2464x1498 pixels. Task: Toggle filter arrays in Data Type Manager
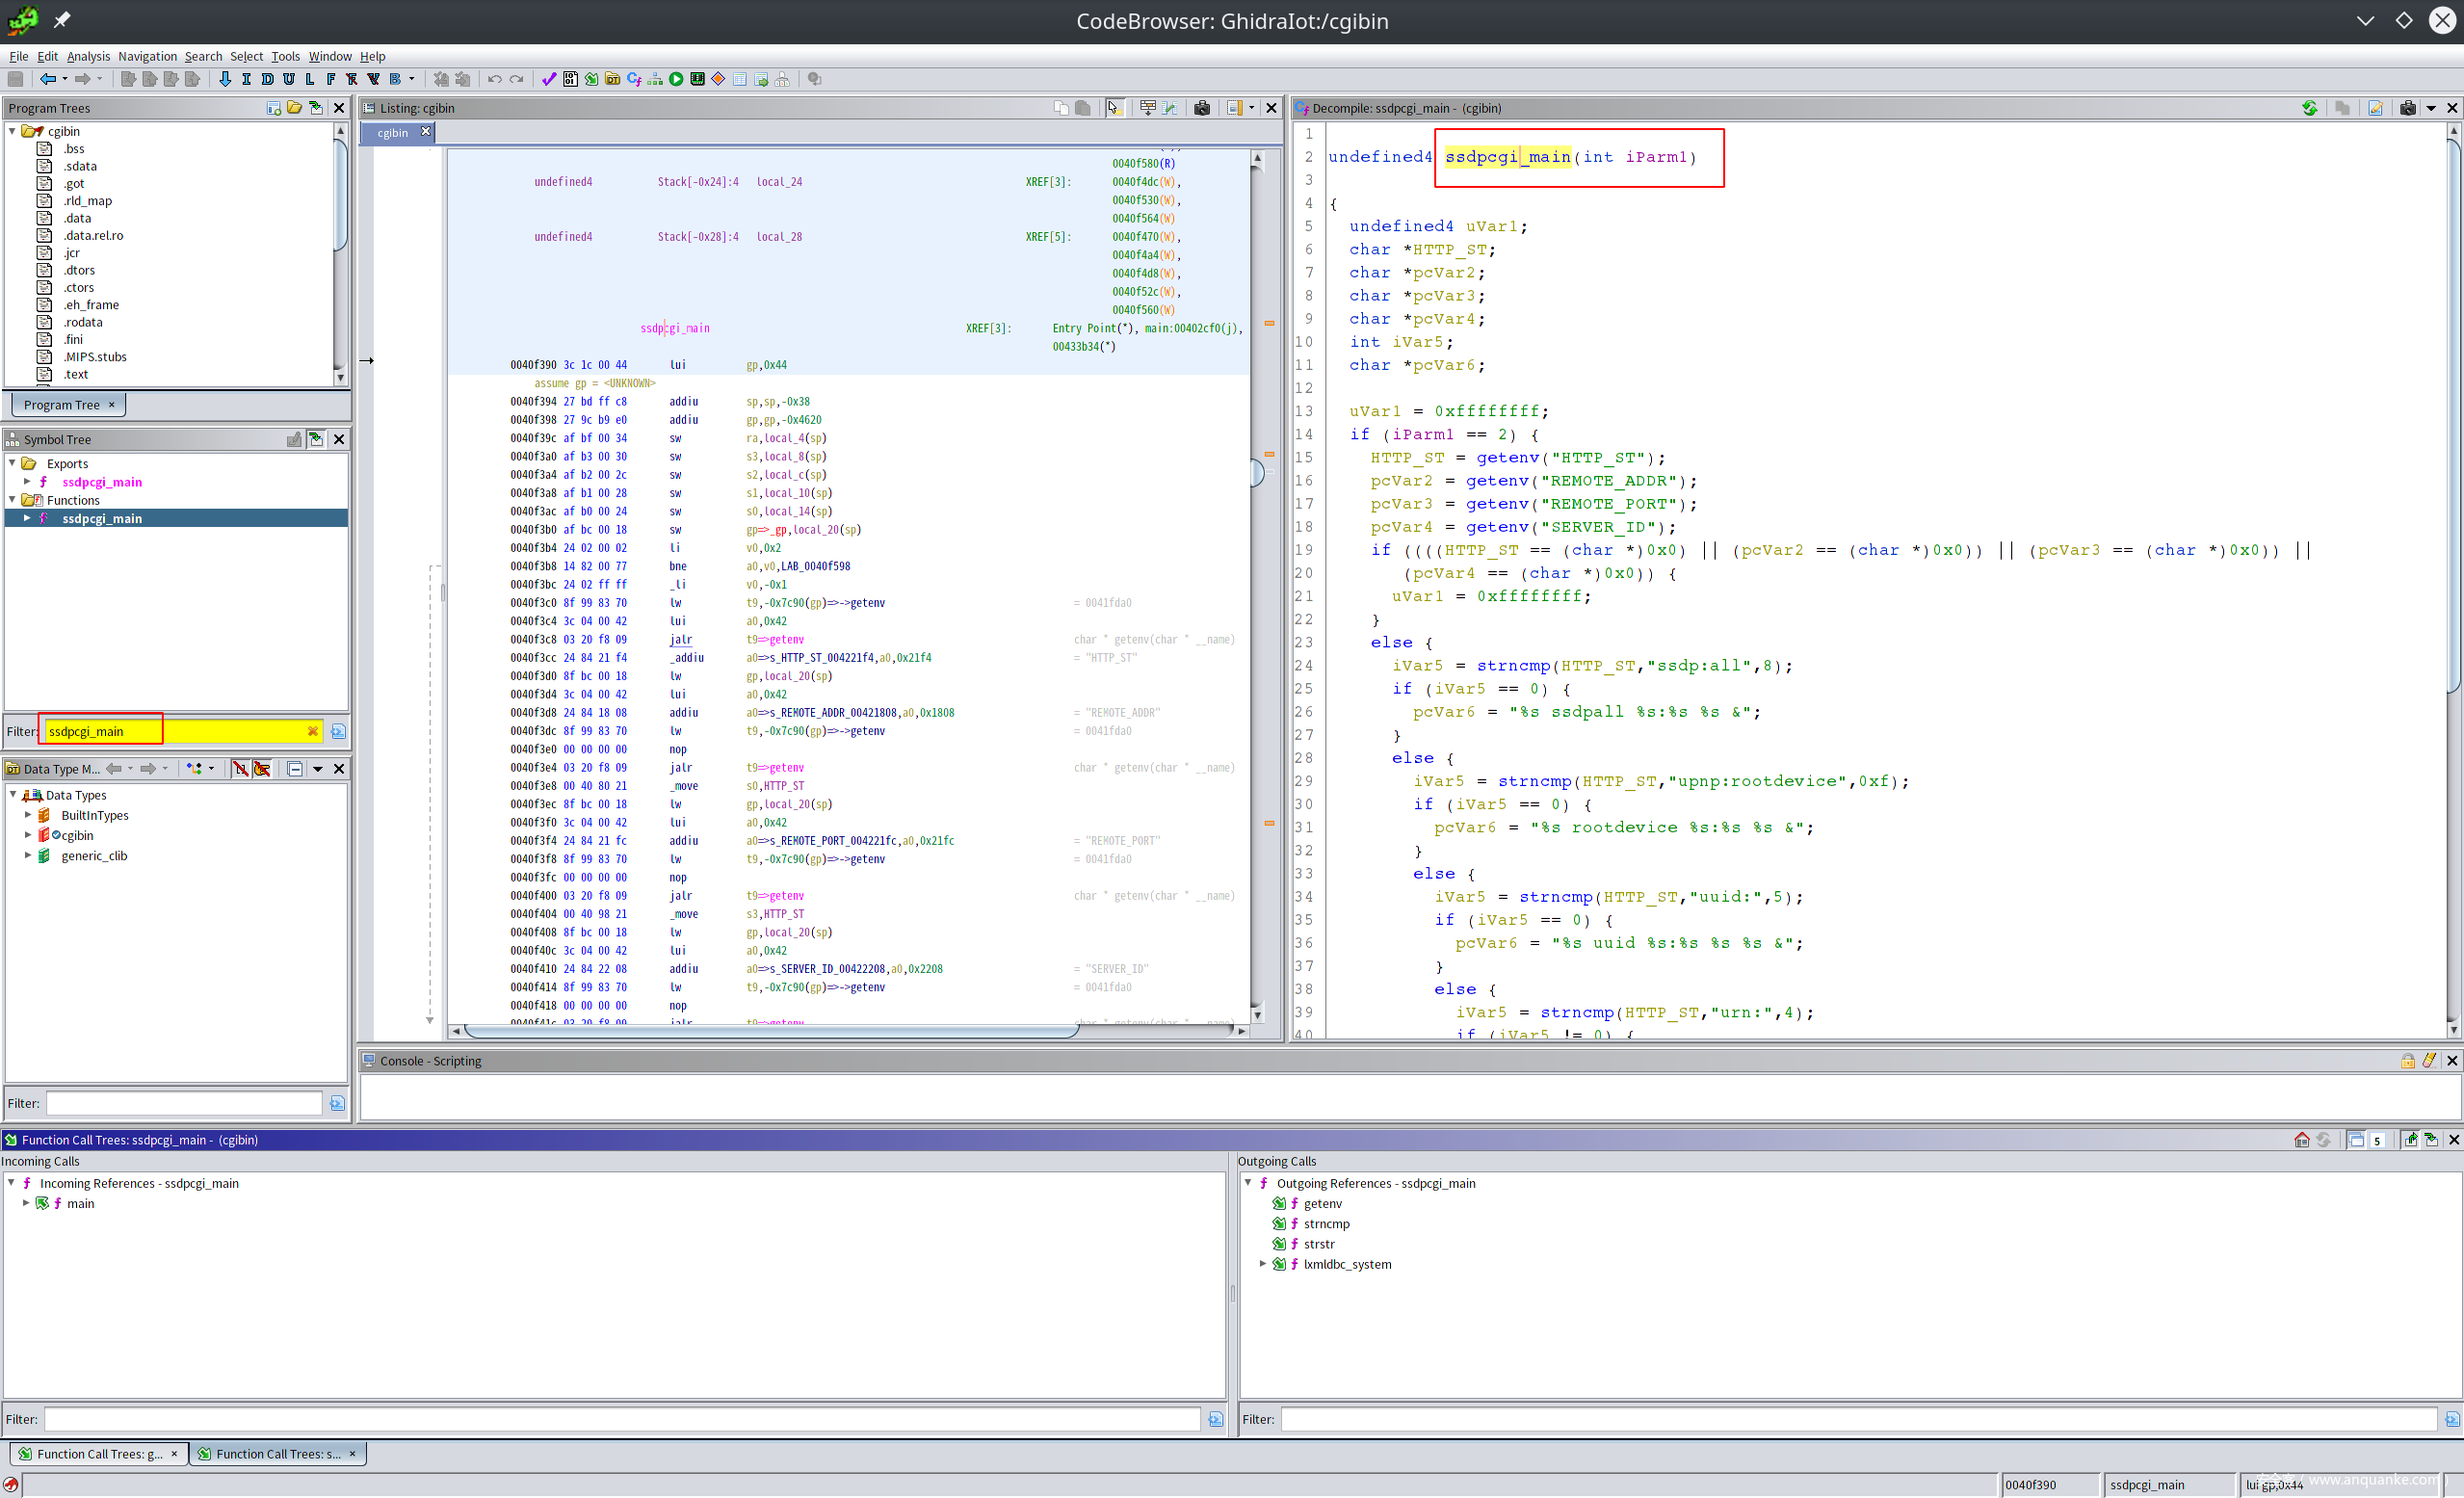pyautogui.click(x=240, y=769)
